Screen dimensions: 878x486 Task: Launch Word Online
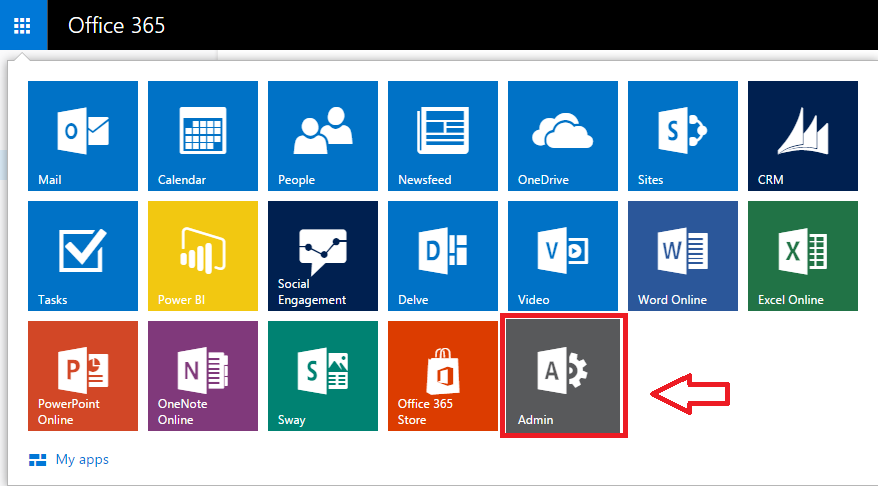[683, 256]
